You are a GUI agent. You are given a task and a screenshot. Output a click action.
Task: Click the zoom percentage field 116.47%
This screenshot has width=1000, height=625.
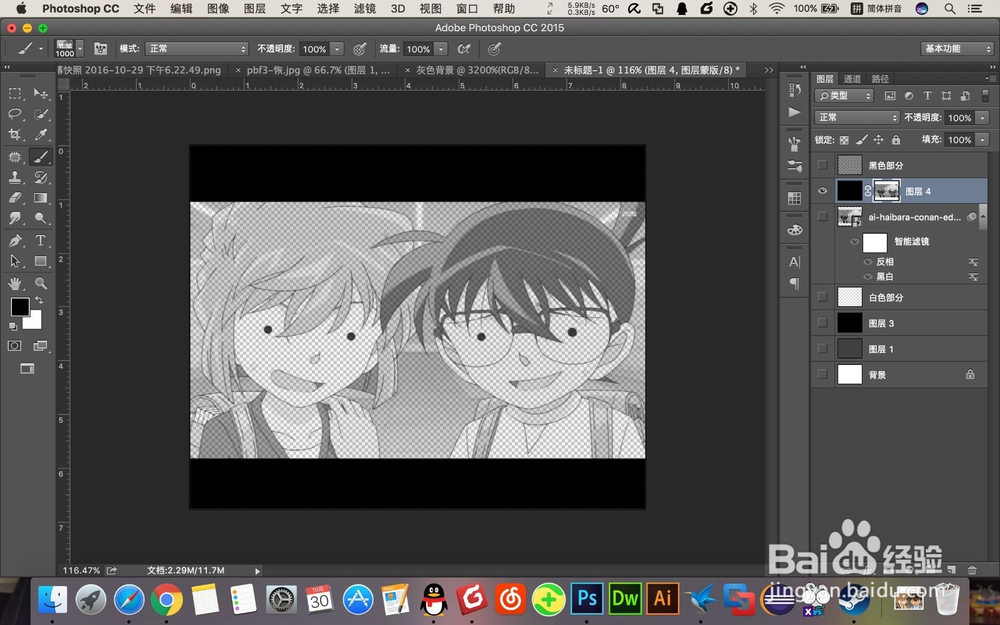tap(81, 570)
